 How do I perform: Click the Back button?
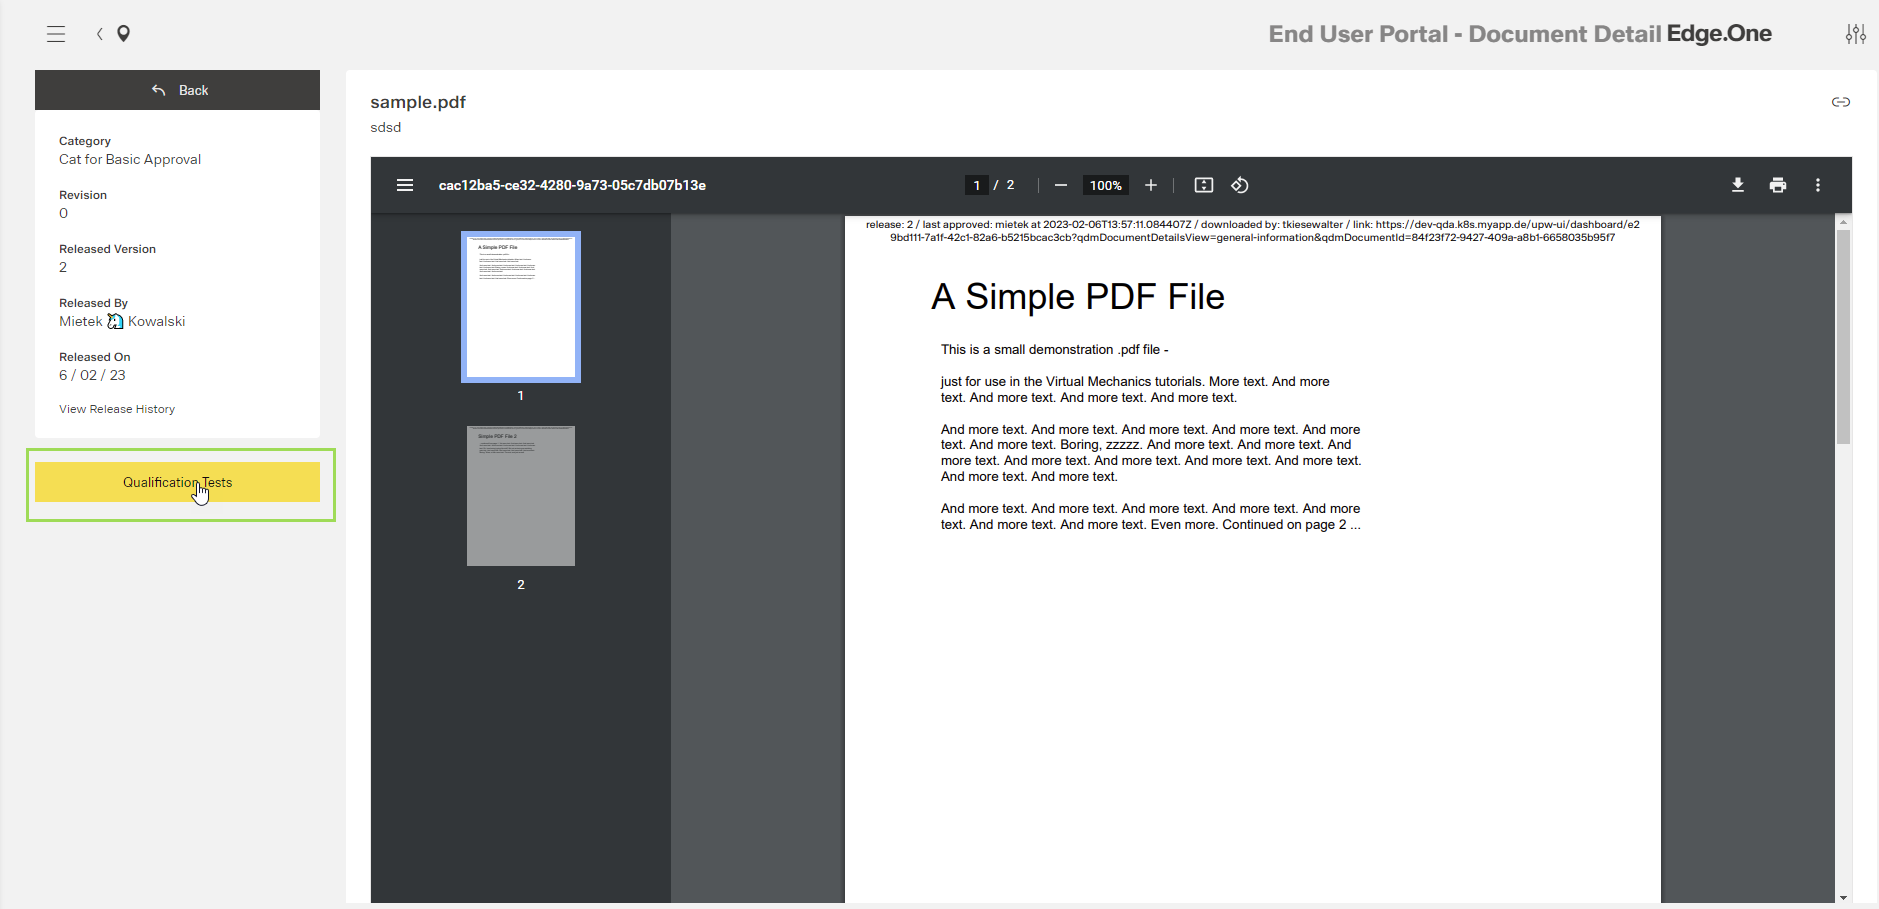point(178,90)
